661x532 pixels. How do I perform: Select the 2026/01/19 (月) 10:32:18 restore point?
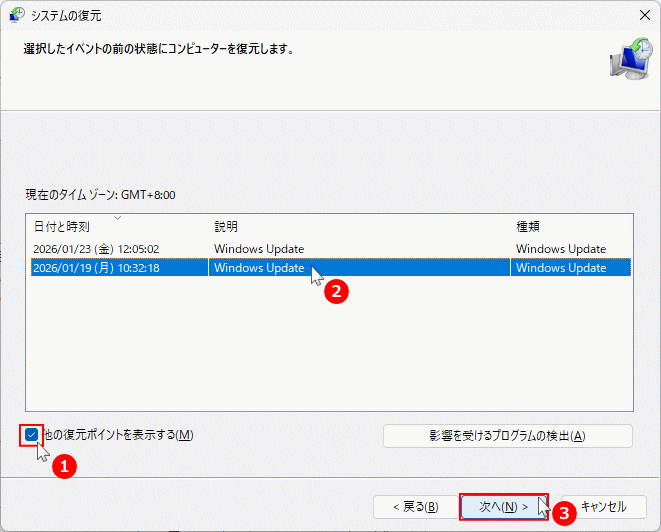click(331, 268)
